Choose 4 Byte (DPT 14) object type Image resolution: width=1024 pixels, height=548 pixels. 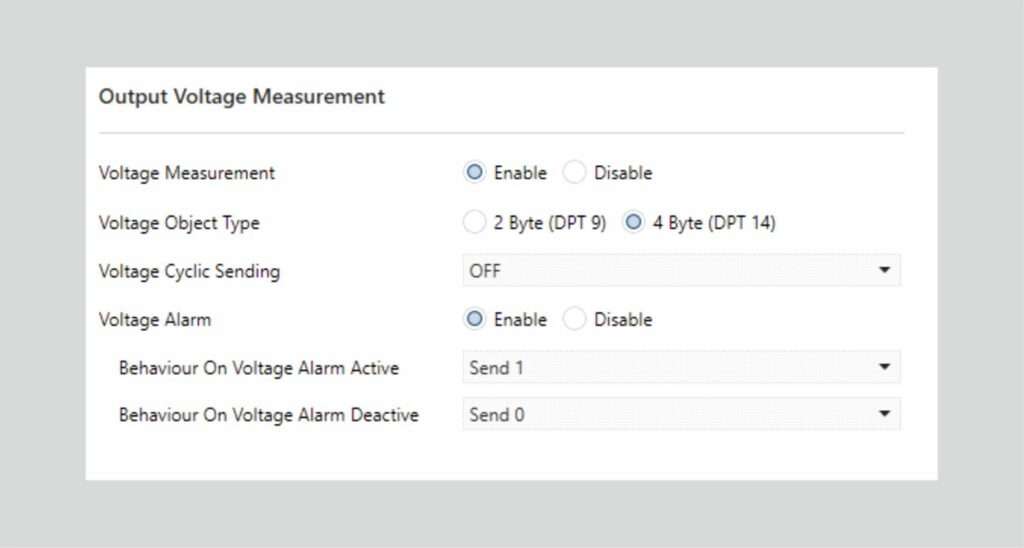point(633,222)
